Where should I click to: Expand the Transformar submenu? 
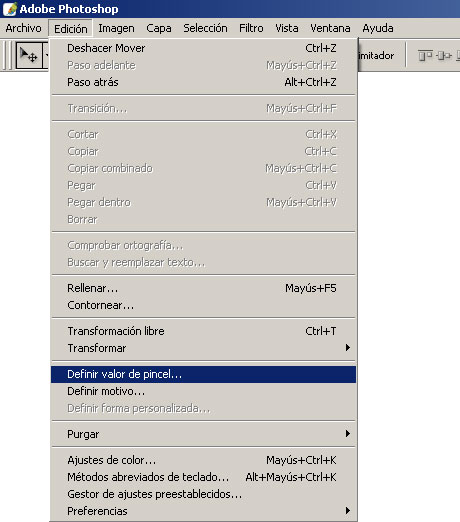click(203, 348)
